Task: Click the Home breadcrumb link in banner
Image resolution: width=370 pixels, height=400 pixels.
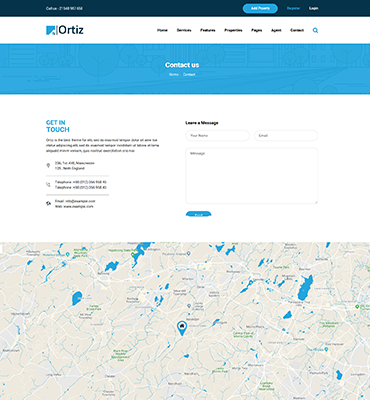Action: click(x=174, y=74)
